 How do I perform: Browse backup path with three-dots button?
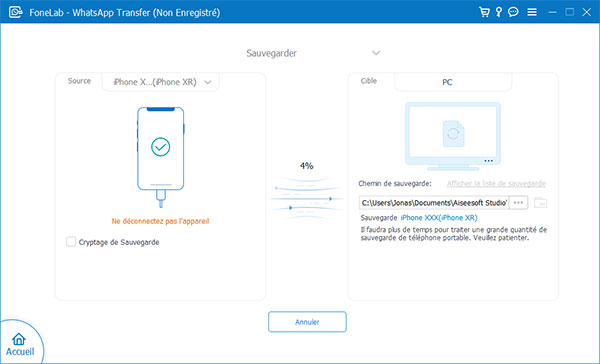518,202
